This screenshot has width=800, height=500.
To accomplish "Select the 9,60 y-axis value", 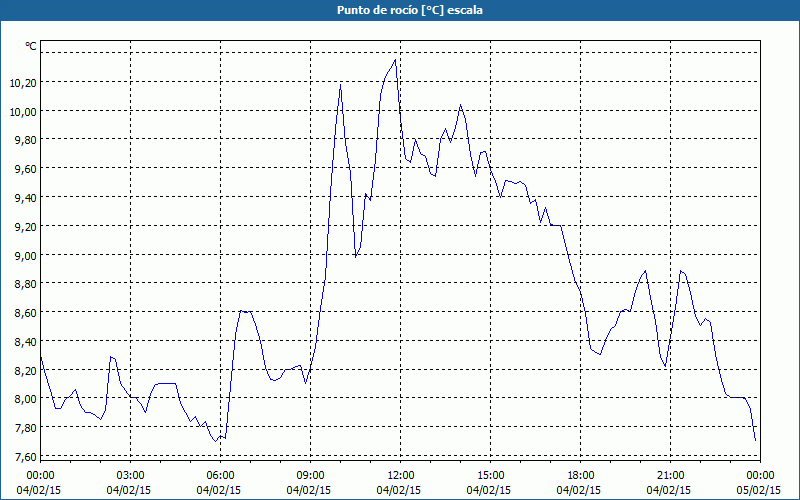I will click(x=26, y=168).
